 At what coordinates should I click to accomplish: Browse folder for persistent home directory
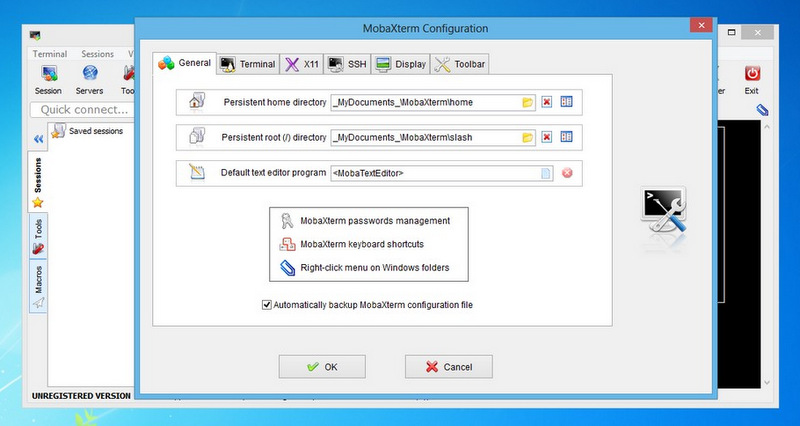pos(528,103)
